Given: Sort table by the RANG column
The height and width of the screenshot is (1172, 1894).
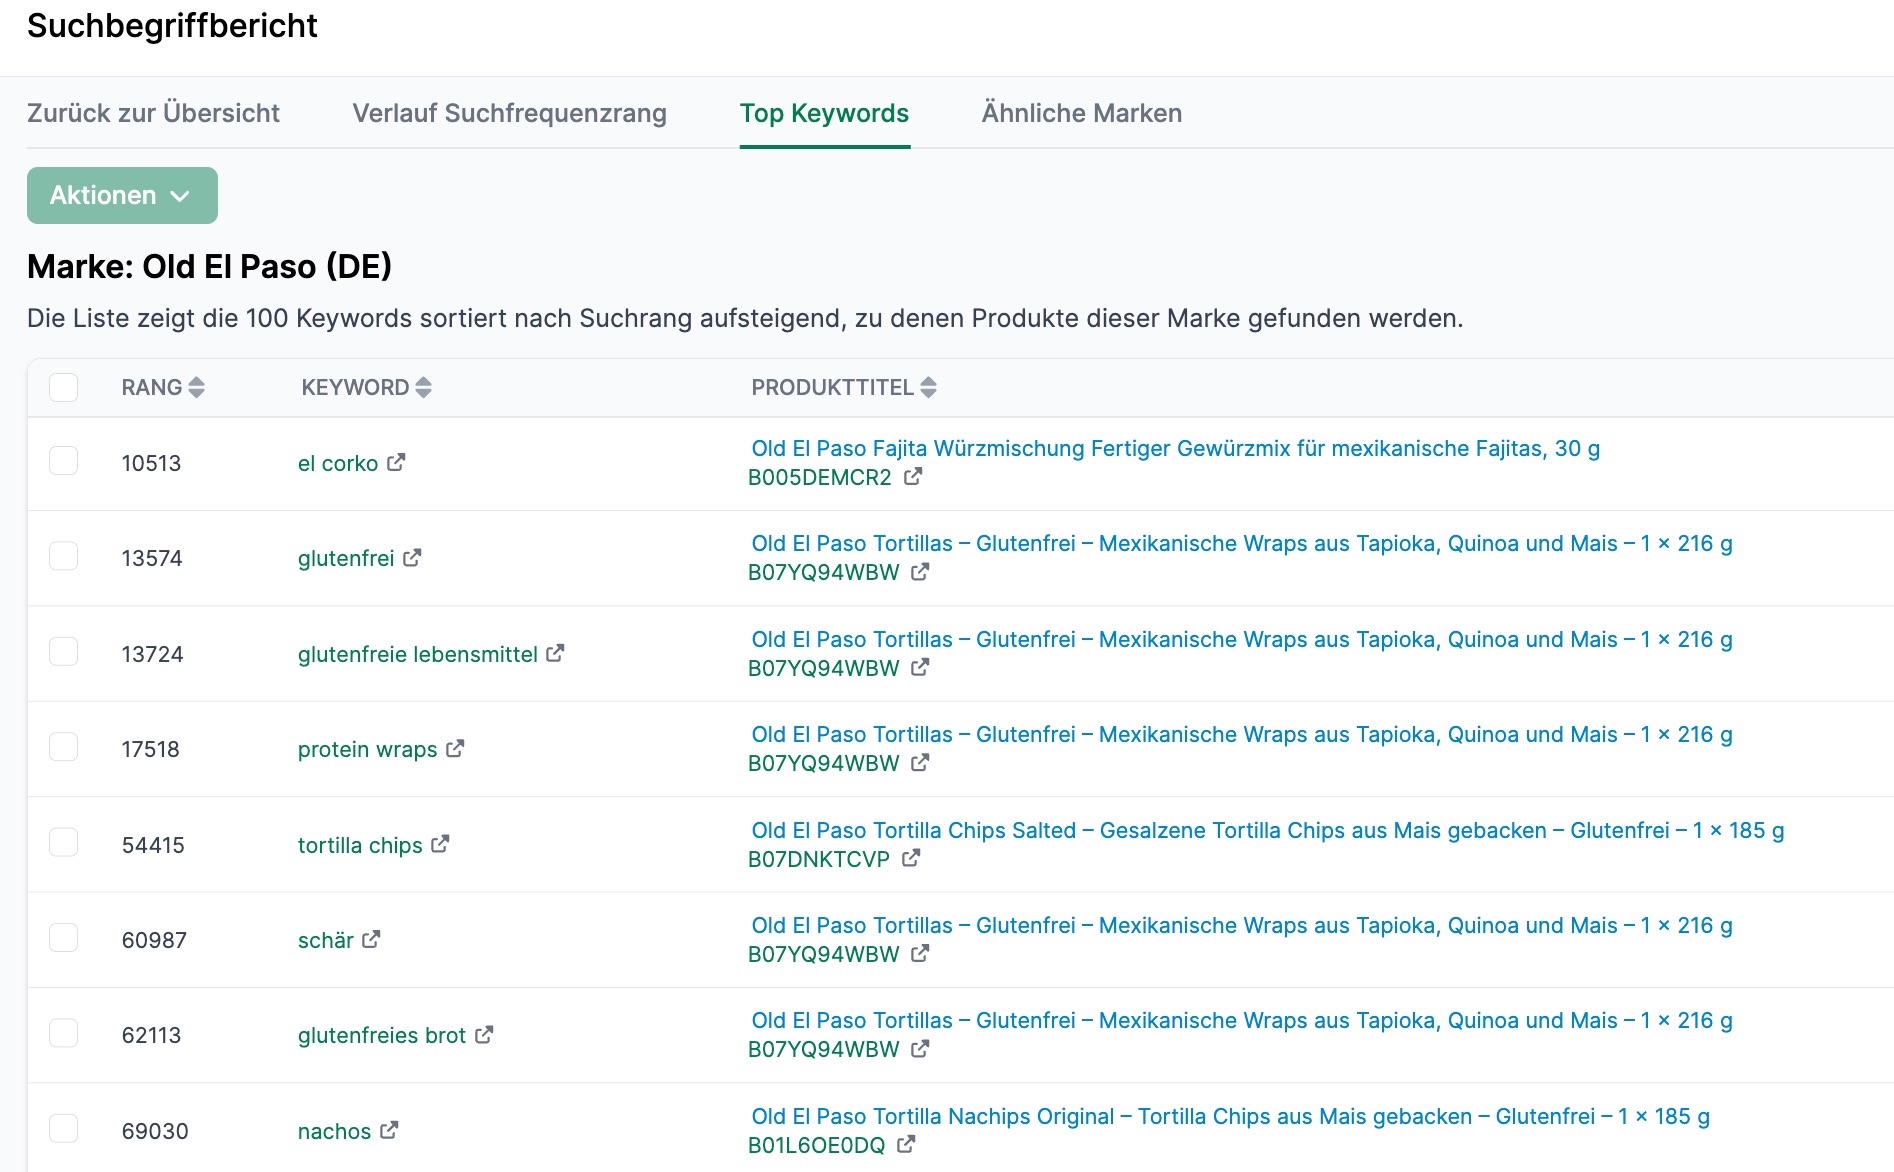Looking at the screenshot, I should click(x=196, y=387).
